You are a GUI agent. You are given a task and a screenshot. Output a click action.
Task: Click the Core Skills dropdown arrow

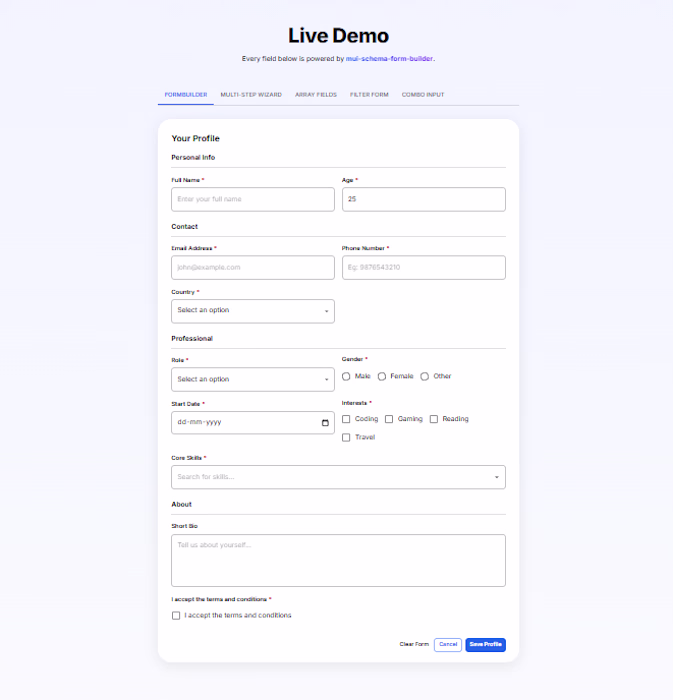(x=496, y=477)
